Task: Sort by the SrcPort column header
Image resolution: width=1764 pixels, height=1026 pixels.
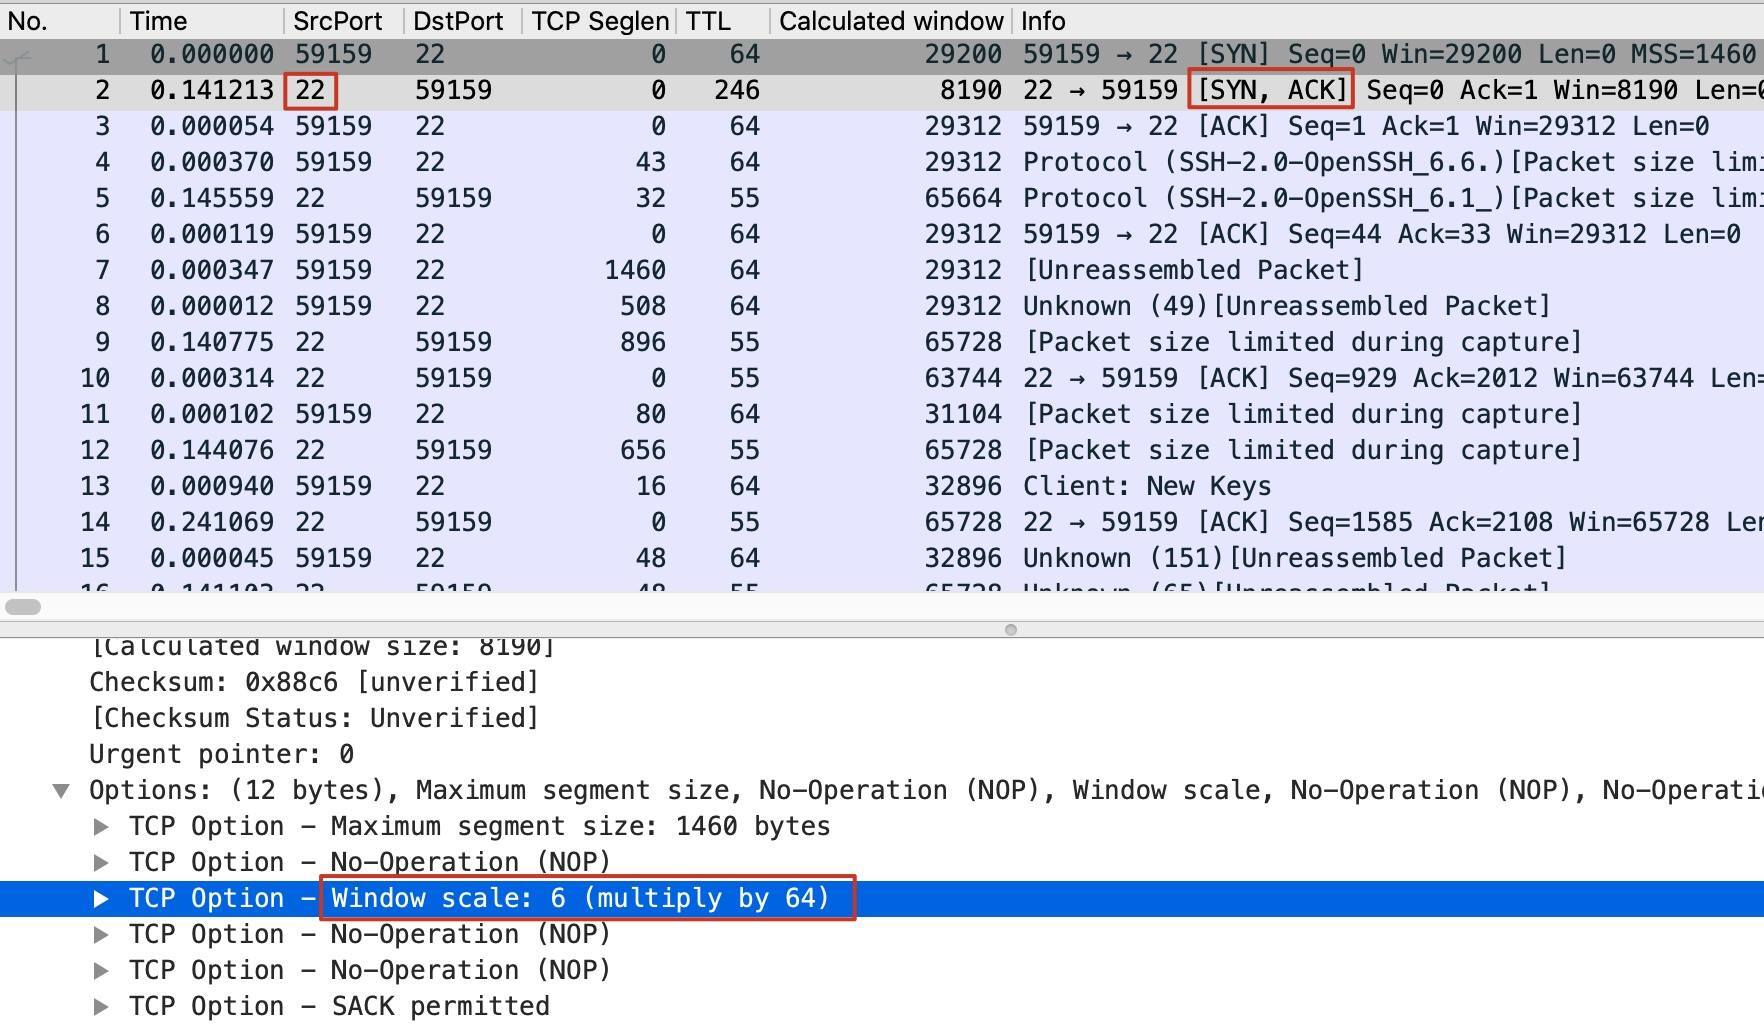Action: coord(337,21)
